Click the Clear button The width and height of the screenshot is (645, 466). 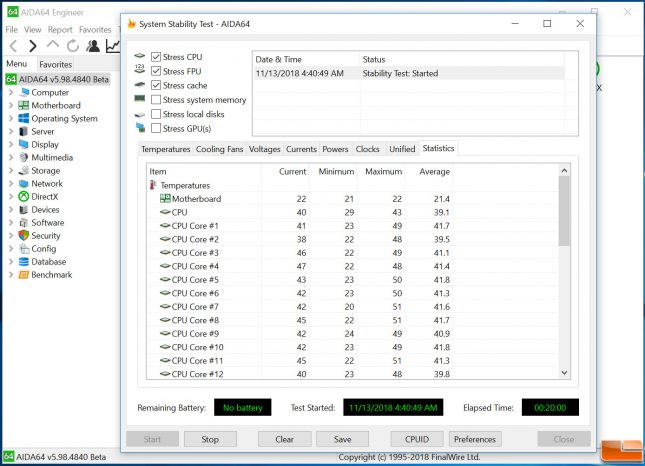coord(285,439)
